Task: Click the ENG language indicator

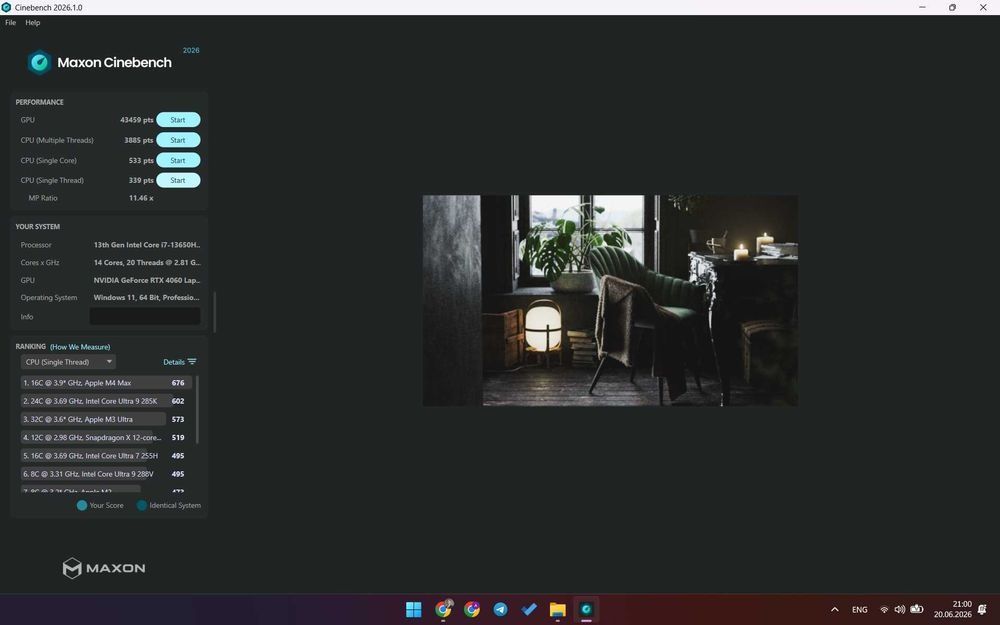Action: click(x=860, y=610)
